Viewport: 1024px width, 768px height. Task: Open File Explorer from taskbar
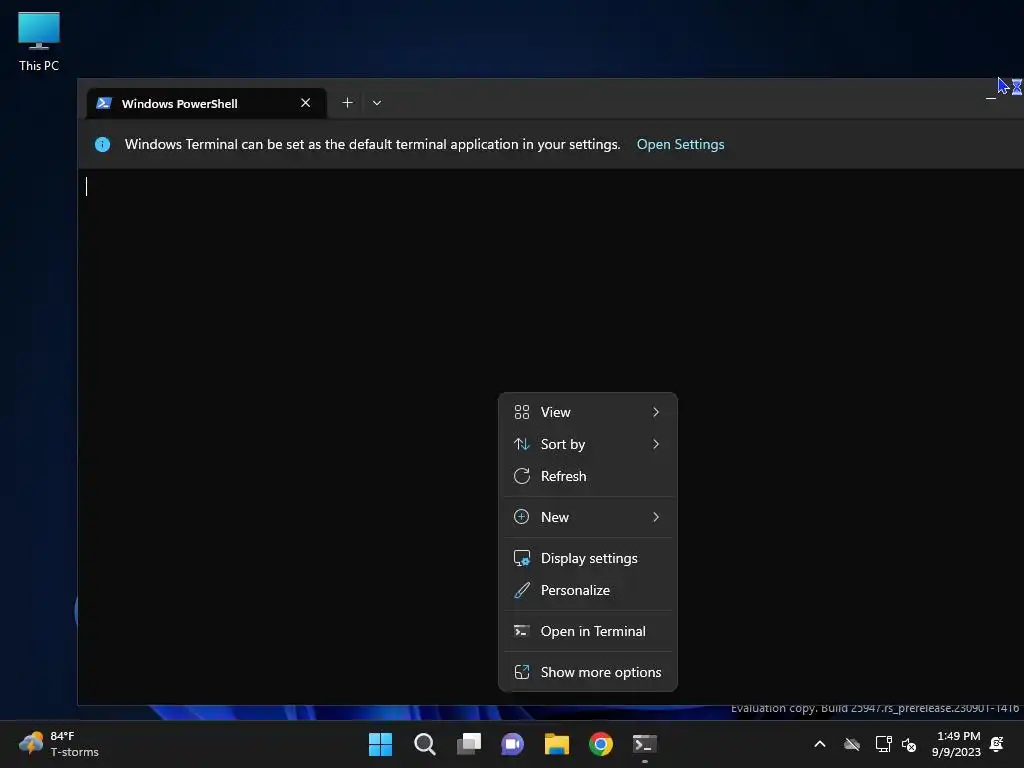(x=557, y=744)
